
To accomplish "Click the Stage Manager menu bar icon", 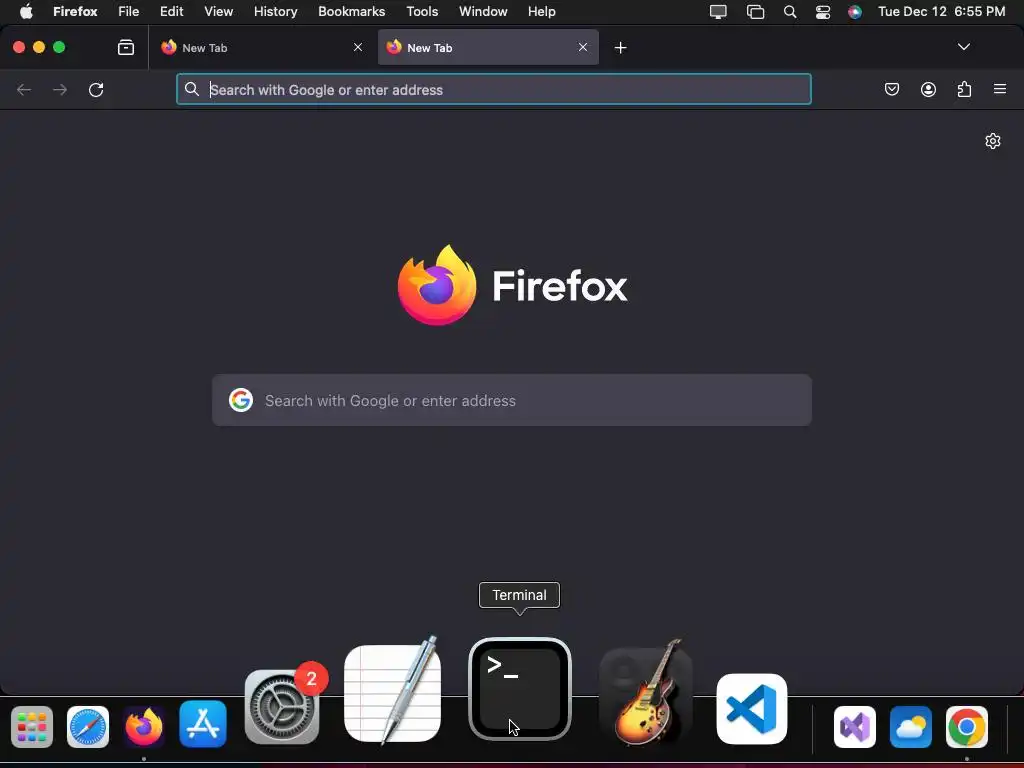I will (756, 12).
